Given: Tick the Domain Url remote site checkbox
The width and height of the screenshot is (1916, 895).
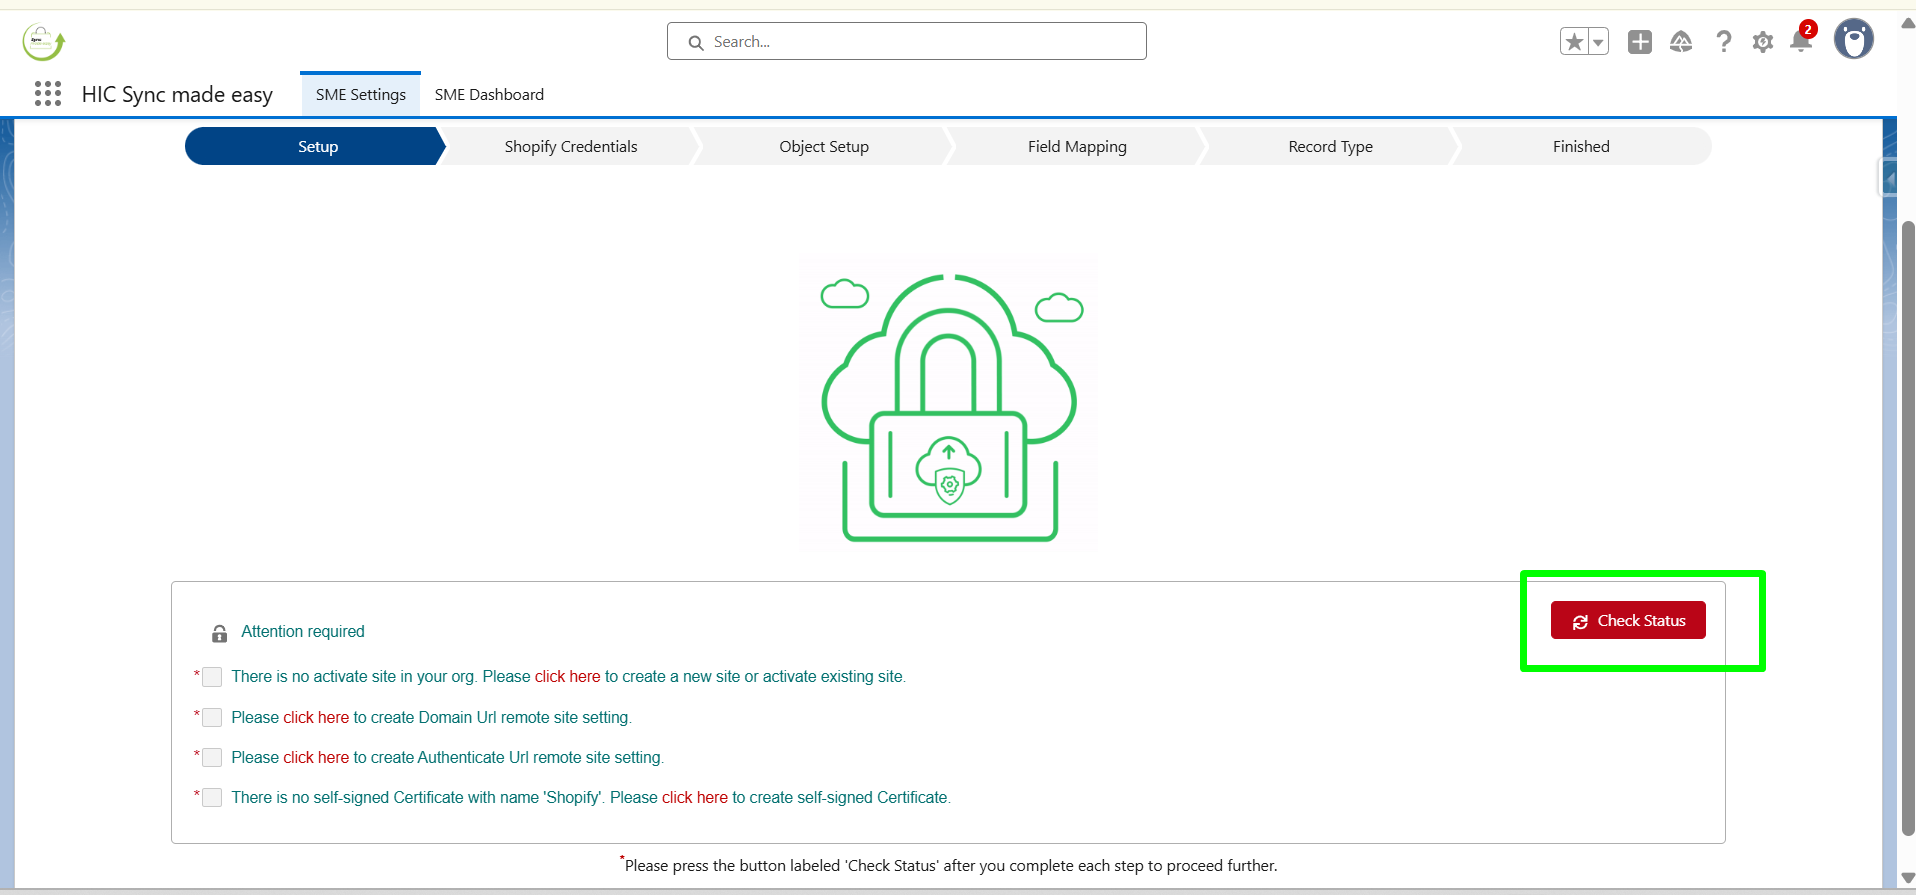Looking at the screenshot, I should coord(212,718).
